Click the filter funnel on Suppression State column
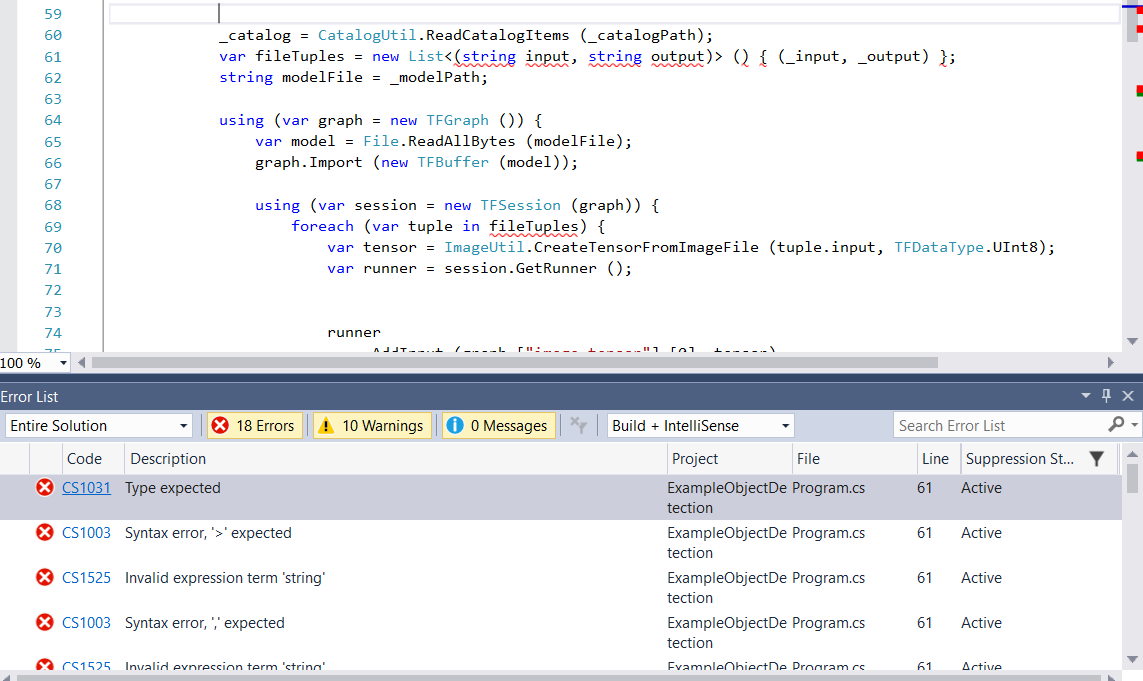Viewport: 1143px width, 681px height. coord(1097,459)
